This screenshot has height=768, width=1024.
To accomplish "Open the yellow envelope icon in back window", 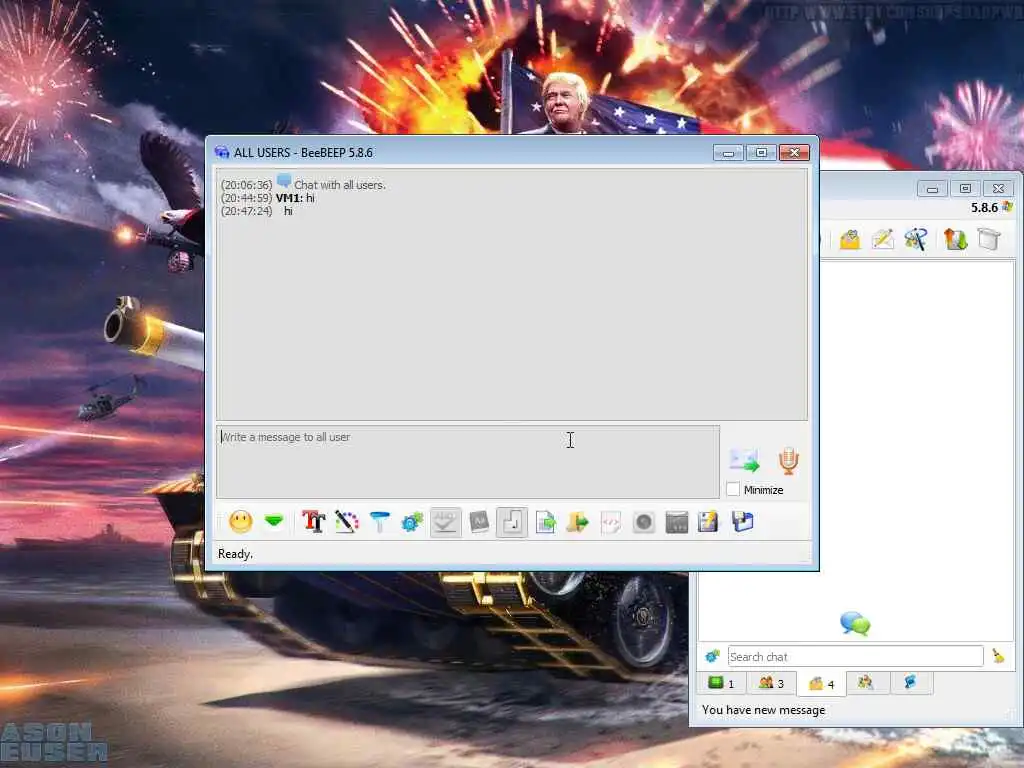I will click(850, 240).
